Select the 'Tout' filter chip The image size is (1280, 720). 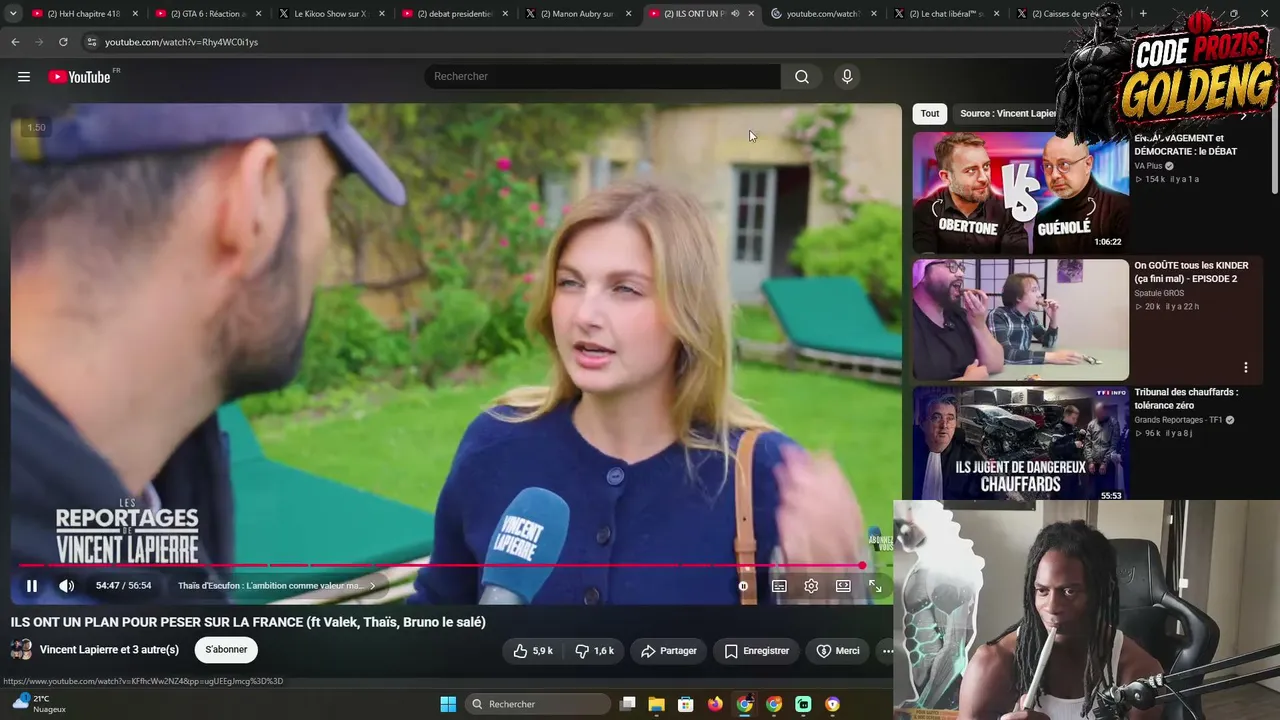pos(930,114)
